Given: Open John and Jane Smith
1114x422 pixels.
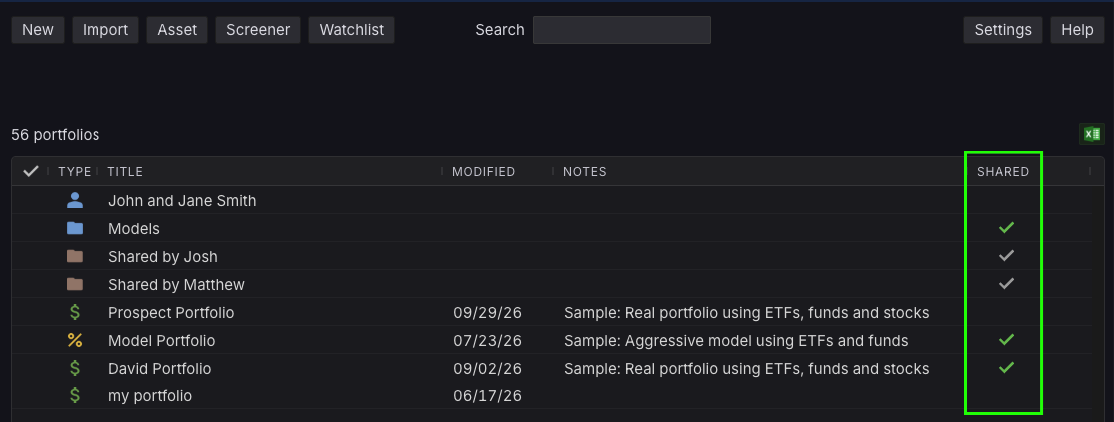Looking at the screenshot, I should point(182,201).
